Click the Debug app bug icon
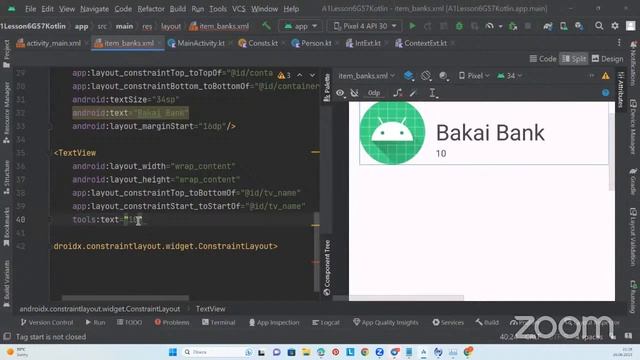 (459, 26)
